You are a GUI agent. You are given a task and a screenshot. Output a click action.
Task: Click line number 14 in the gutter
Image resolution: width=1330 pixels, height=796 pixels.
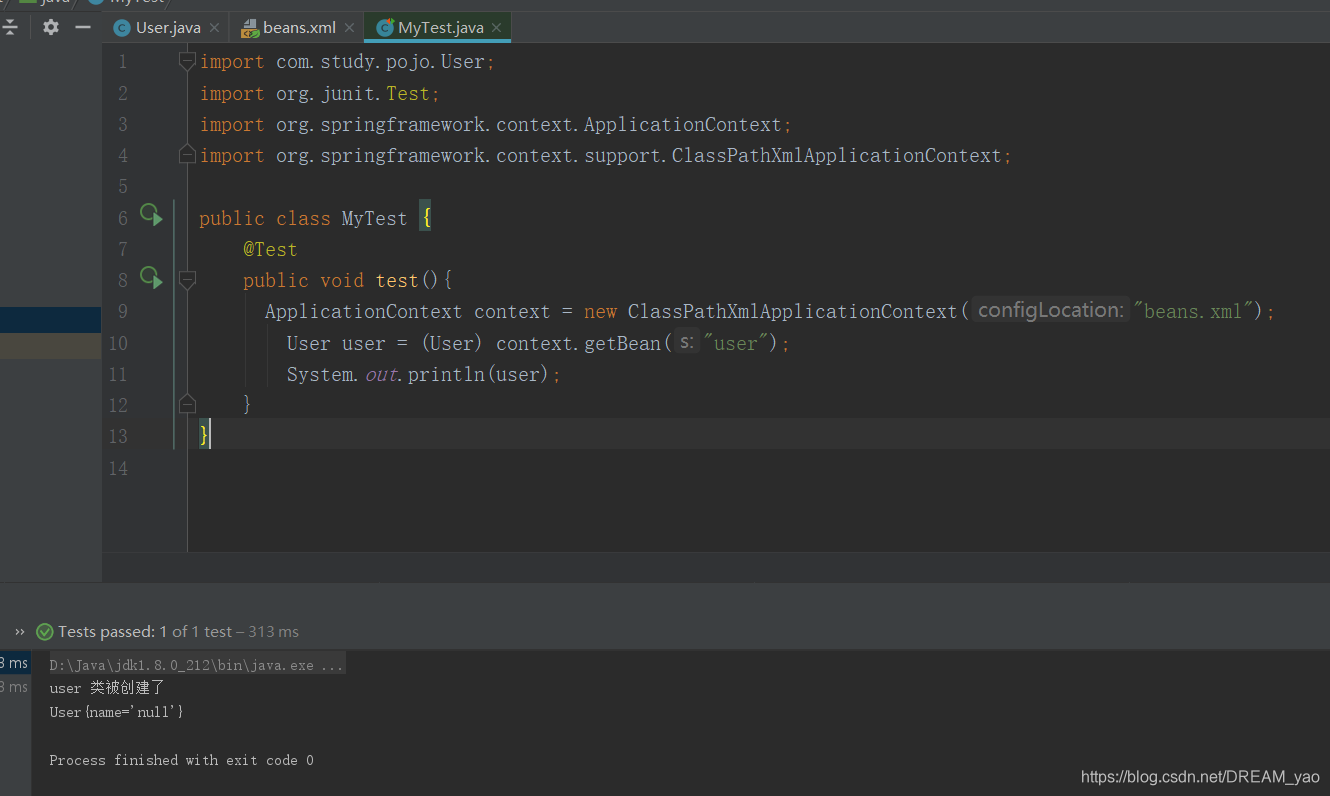point(119,468)
